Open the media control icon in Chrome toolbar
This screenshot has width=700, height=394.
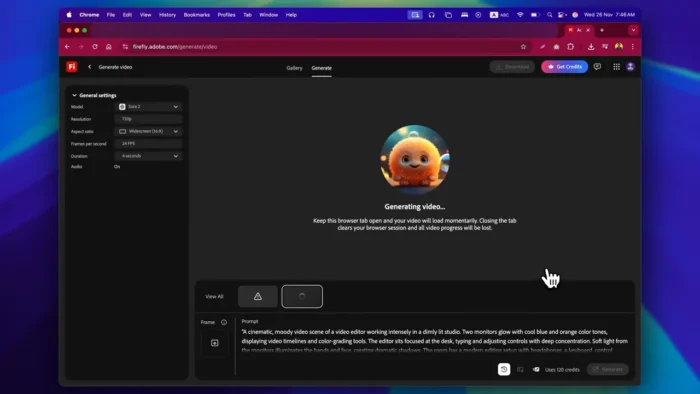(605, 47)
